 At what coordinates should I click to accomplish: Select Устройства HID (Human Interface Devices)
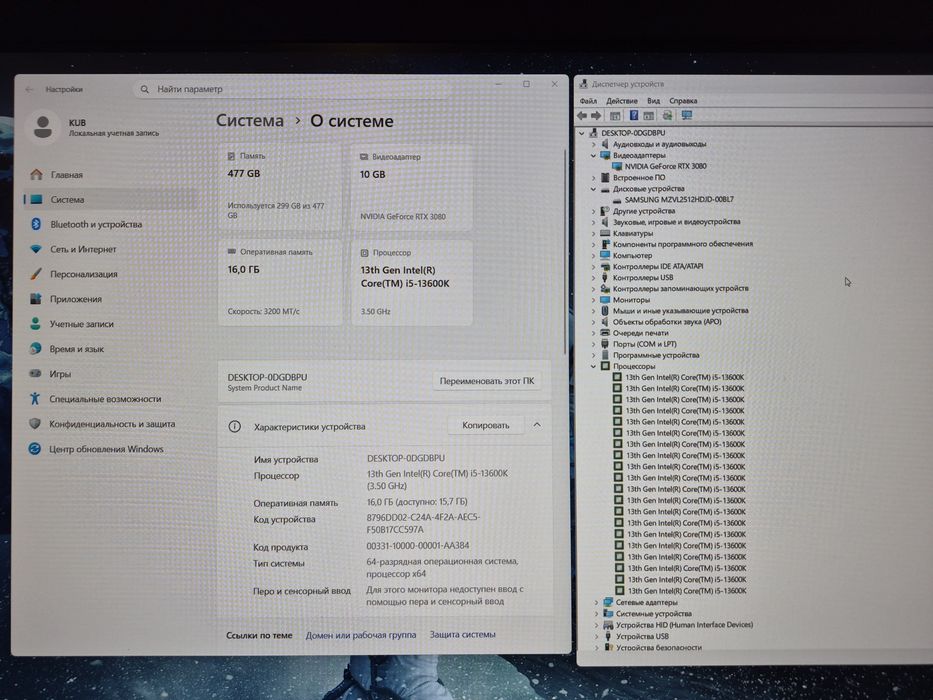pyautogui.click(x=684, y=625)
